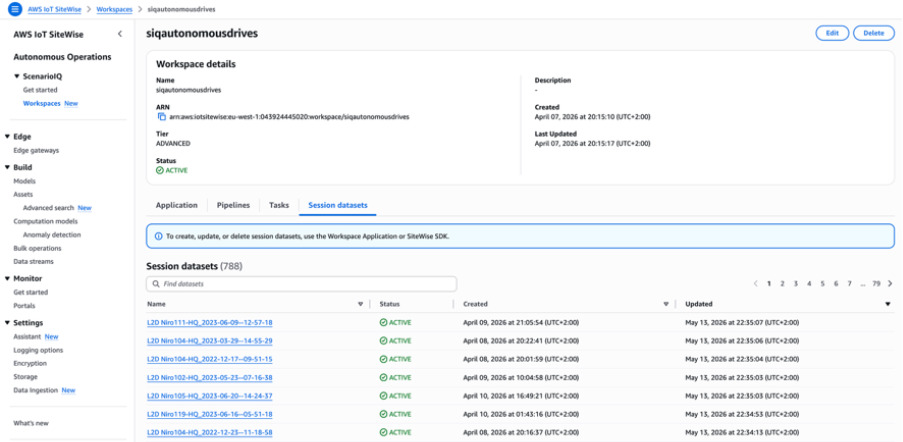Click the ADVANCED tier value
The image size is (903, 442).
click(173, 143)
